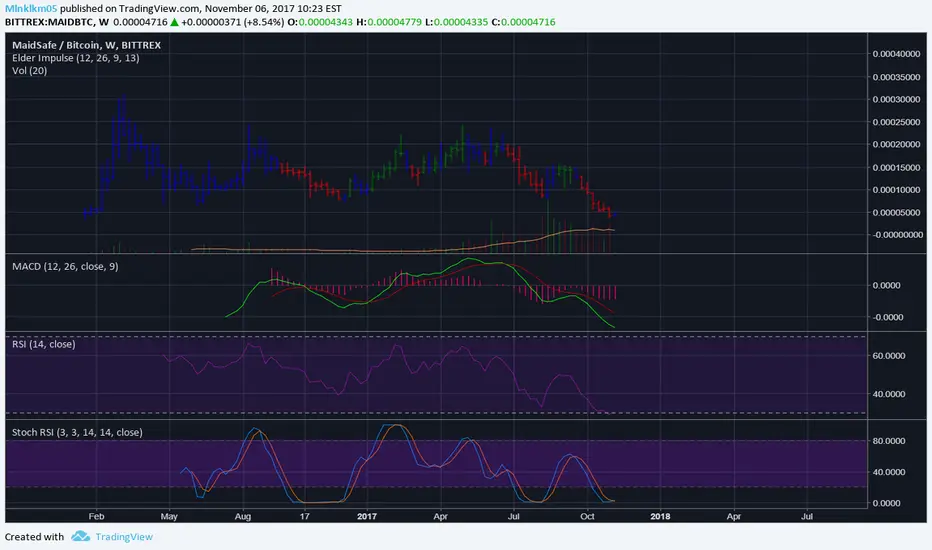
Task: Click the open value O:0.00004343
Action: tap(320, 22)
